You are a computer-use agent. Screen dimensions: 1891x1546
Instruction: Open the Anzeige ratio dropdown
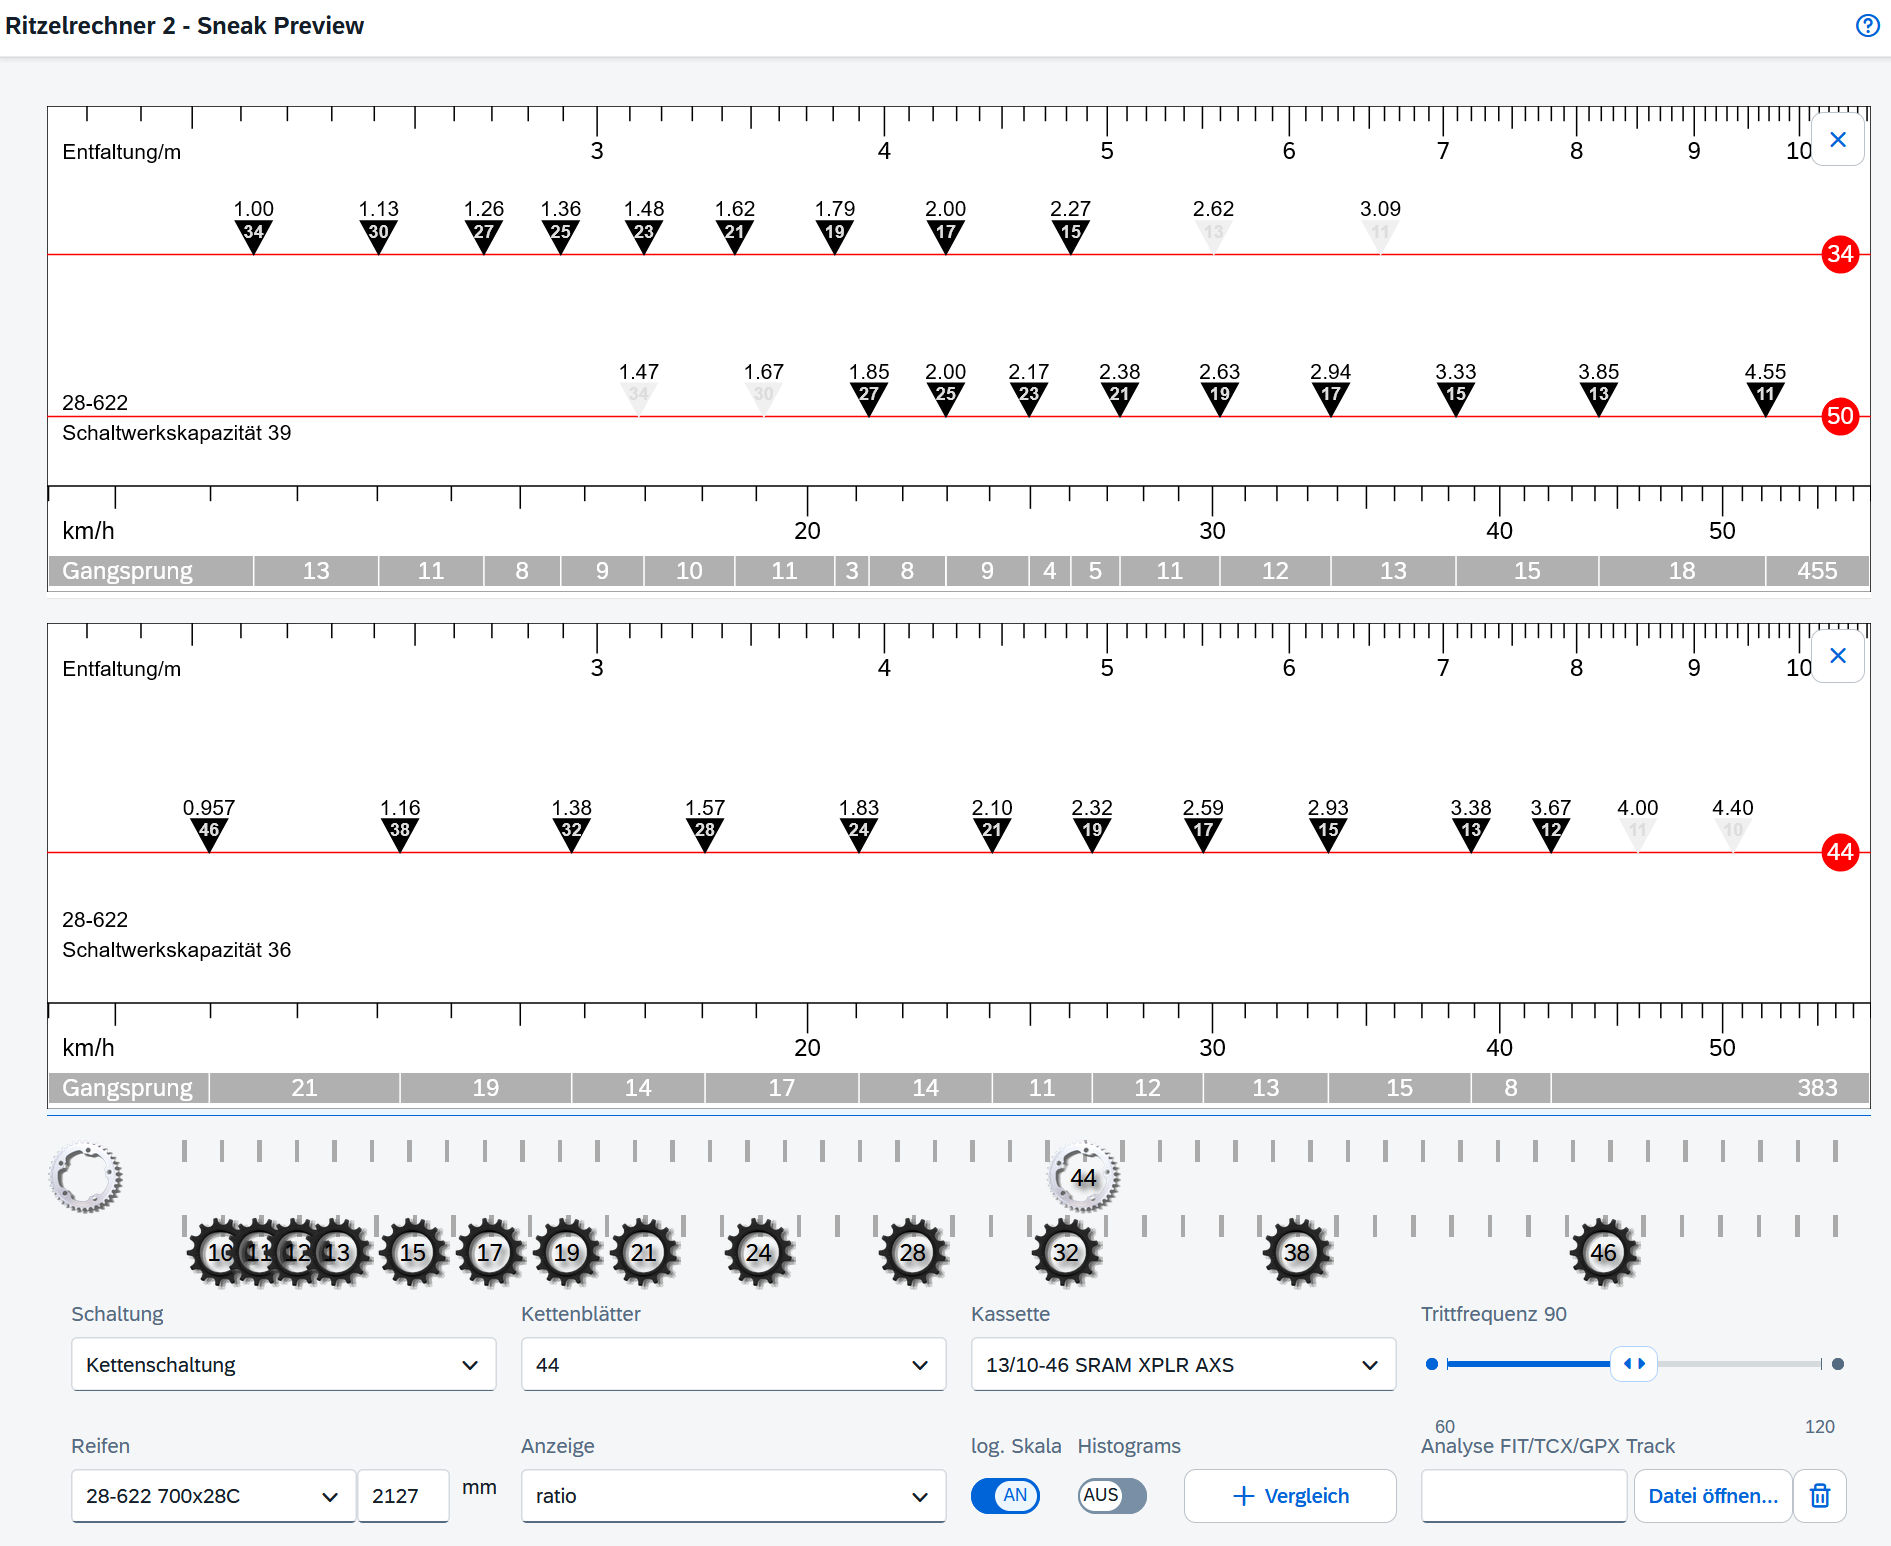733,1496
